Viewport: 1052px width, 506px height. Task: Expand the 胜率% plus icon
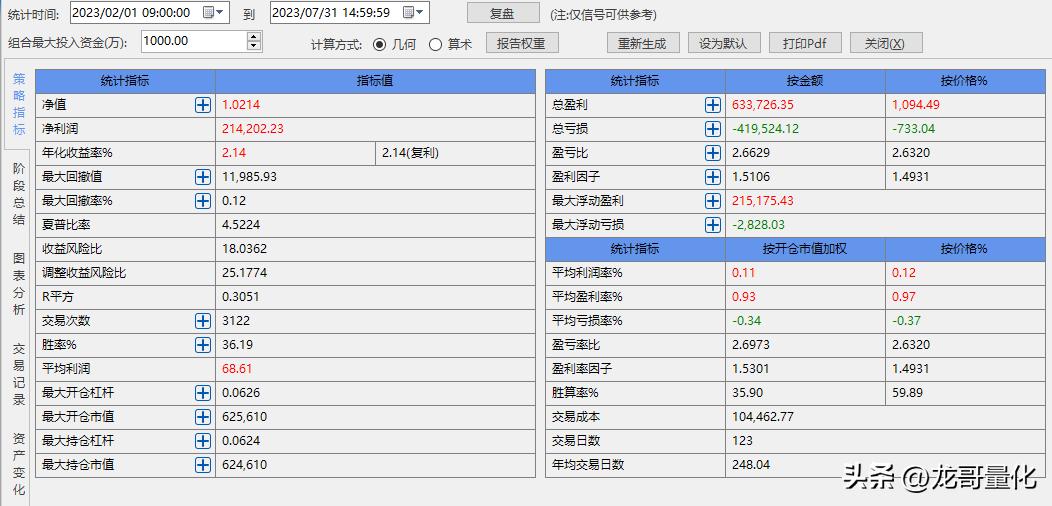203,345
